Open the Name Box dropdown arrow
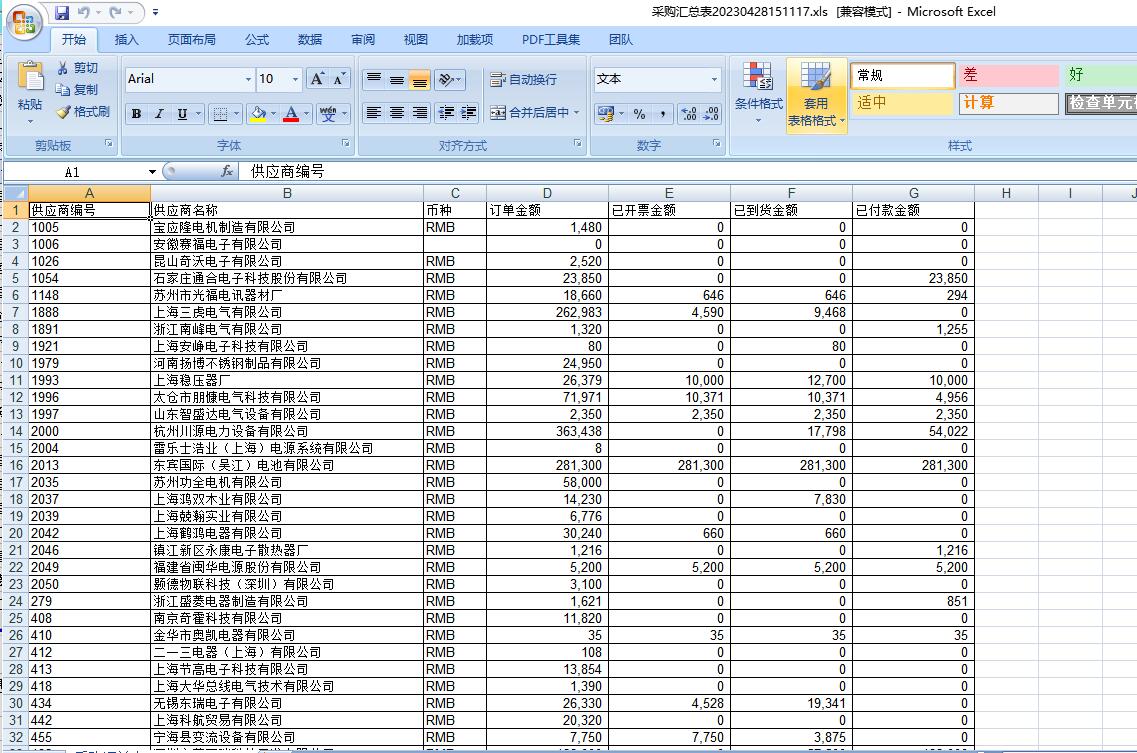1137x753 pixels. tap(152, 172)
